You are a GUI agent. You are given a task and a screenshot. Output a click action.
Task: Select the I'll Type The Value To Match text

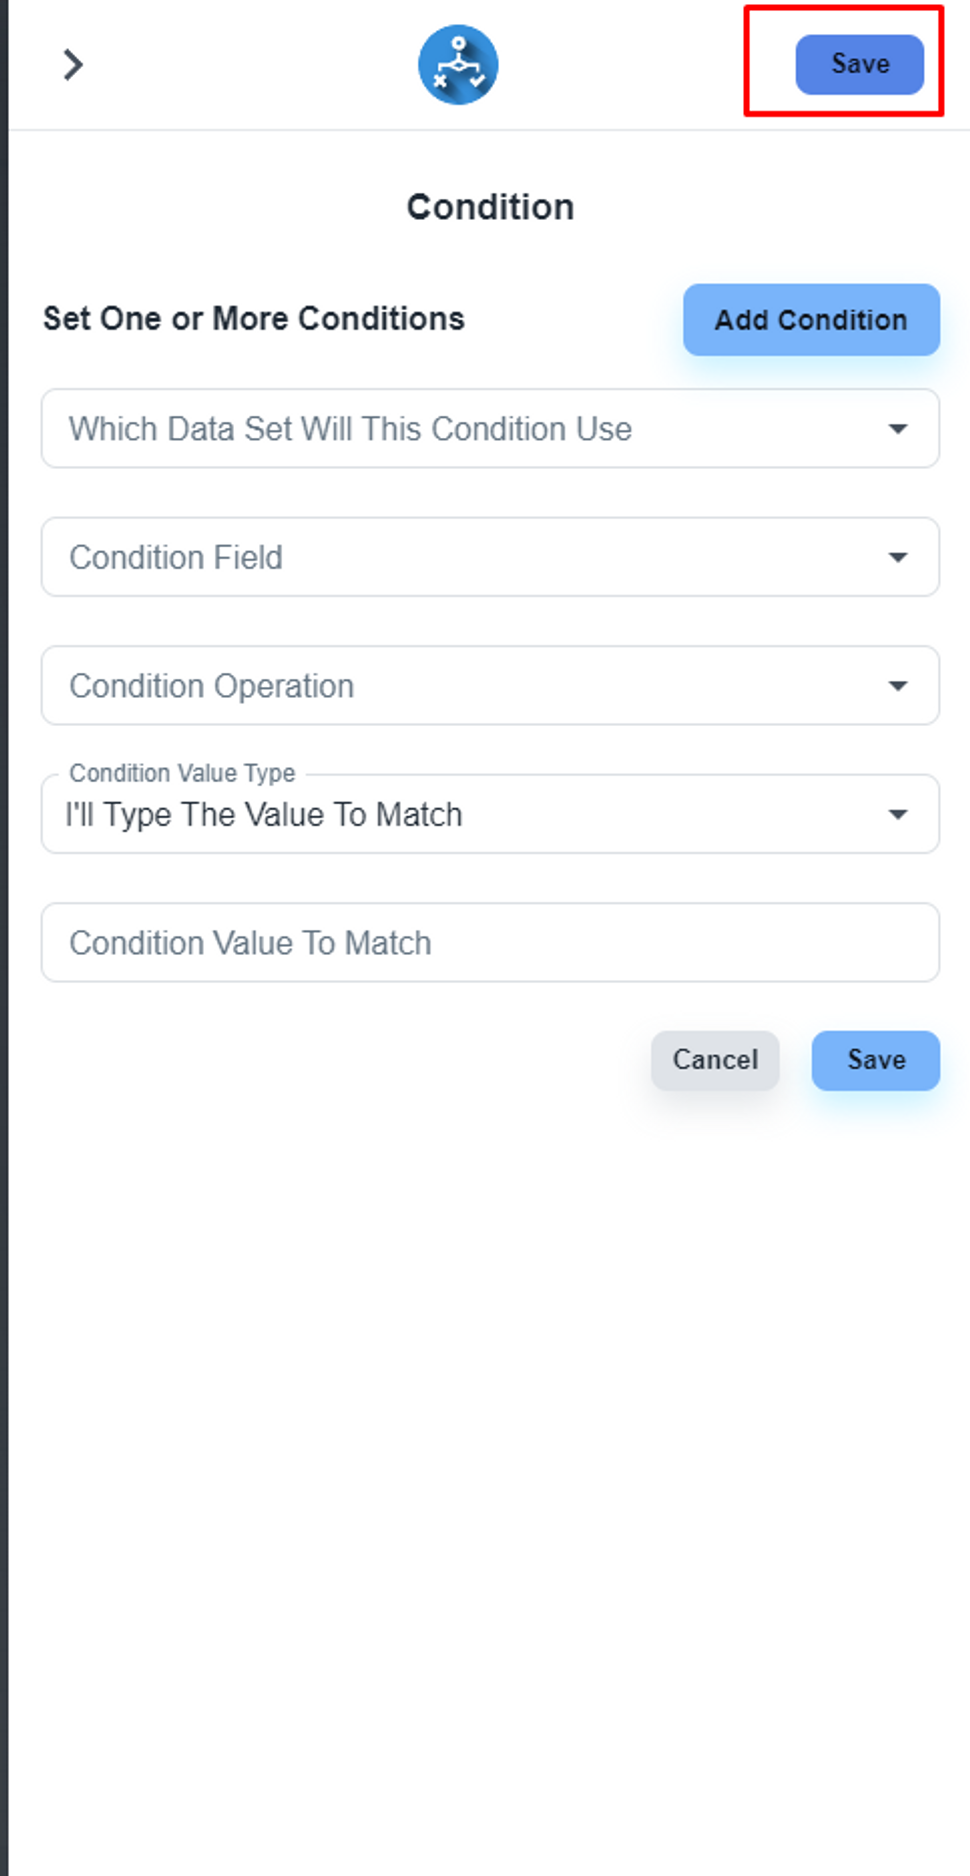tap(264, 815)
